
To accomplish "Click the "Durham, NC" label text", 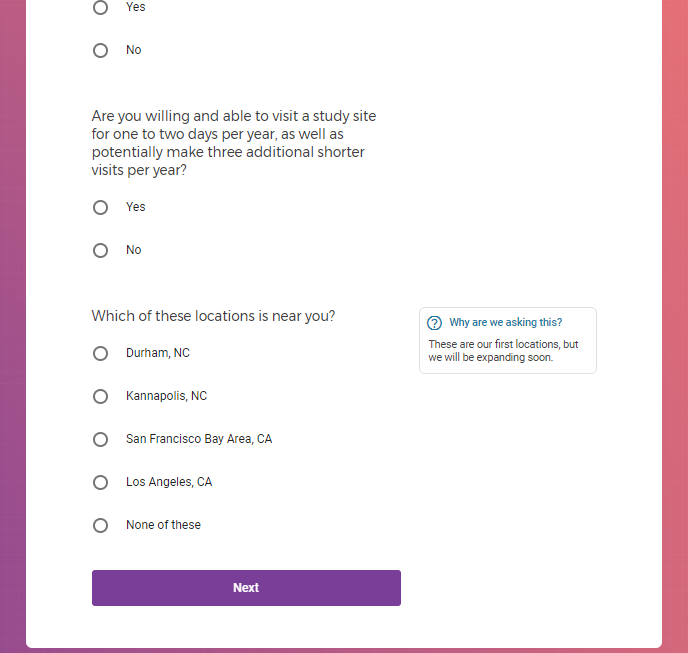I will pyautogui.click(x=157, y=353).
